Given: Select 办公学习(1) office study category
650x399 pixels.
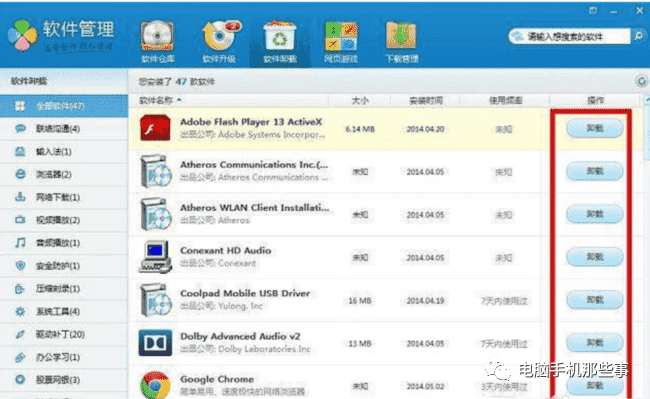Looking at the screenshot, I should [x=64, y=357].
